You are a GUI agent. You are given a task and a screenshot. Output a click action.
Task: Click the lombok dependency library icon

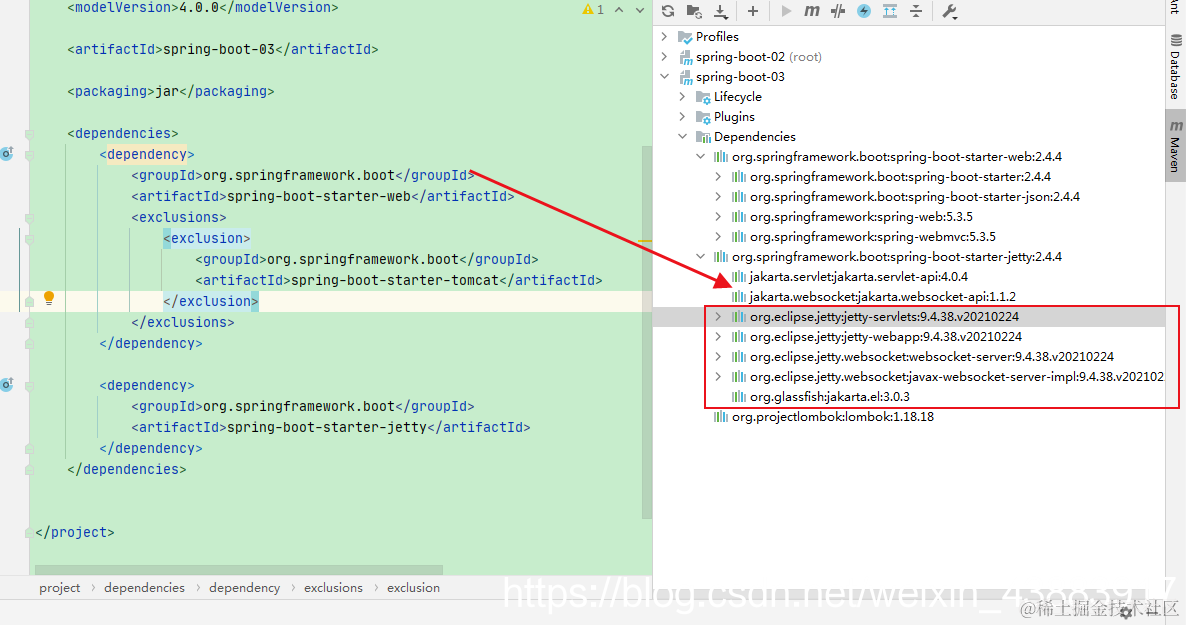(721, 417)
